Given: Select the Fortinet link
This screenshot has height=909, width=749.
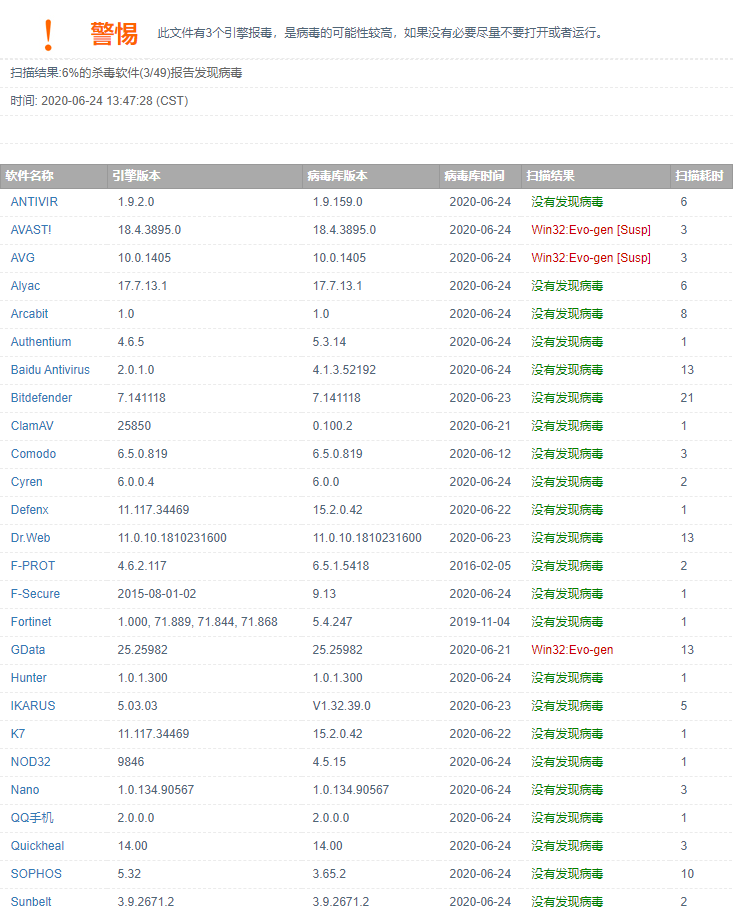Looking at the screenshot, I should tap(31, 622).
